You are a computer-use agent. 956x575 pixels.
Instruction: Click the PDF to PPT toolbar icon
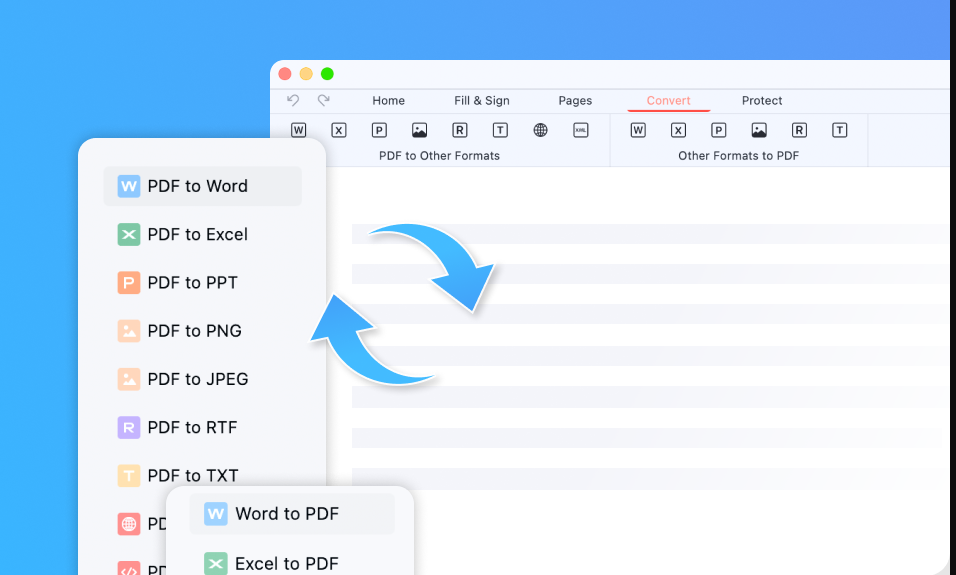pyautogui.click(x=379, y=130)
